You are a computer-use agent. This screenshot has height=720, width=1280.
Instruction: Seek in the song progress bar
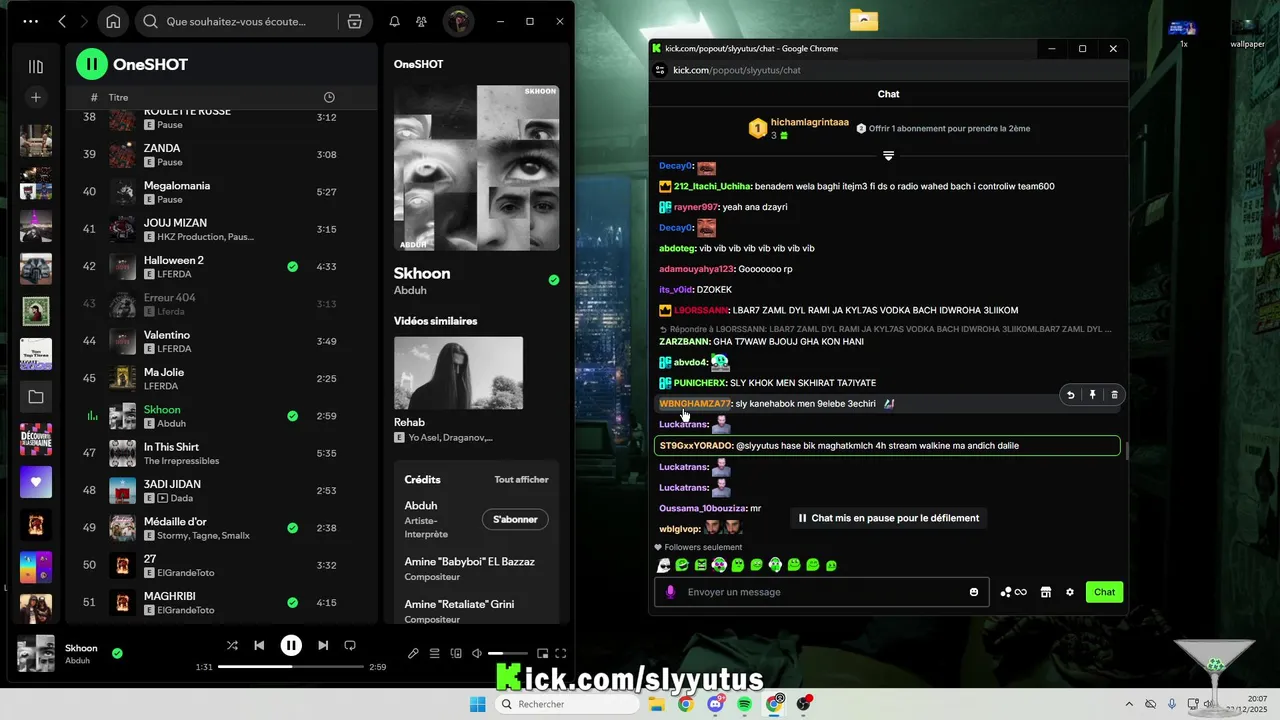pos(291,667)
